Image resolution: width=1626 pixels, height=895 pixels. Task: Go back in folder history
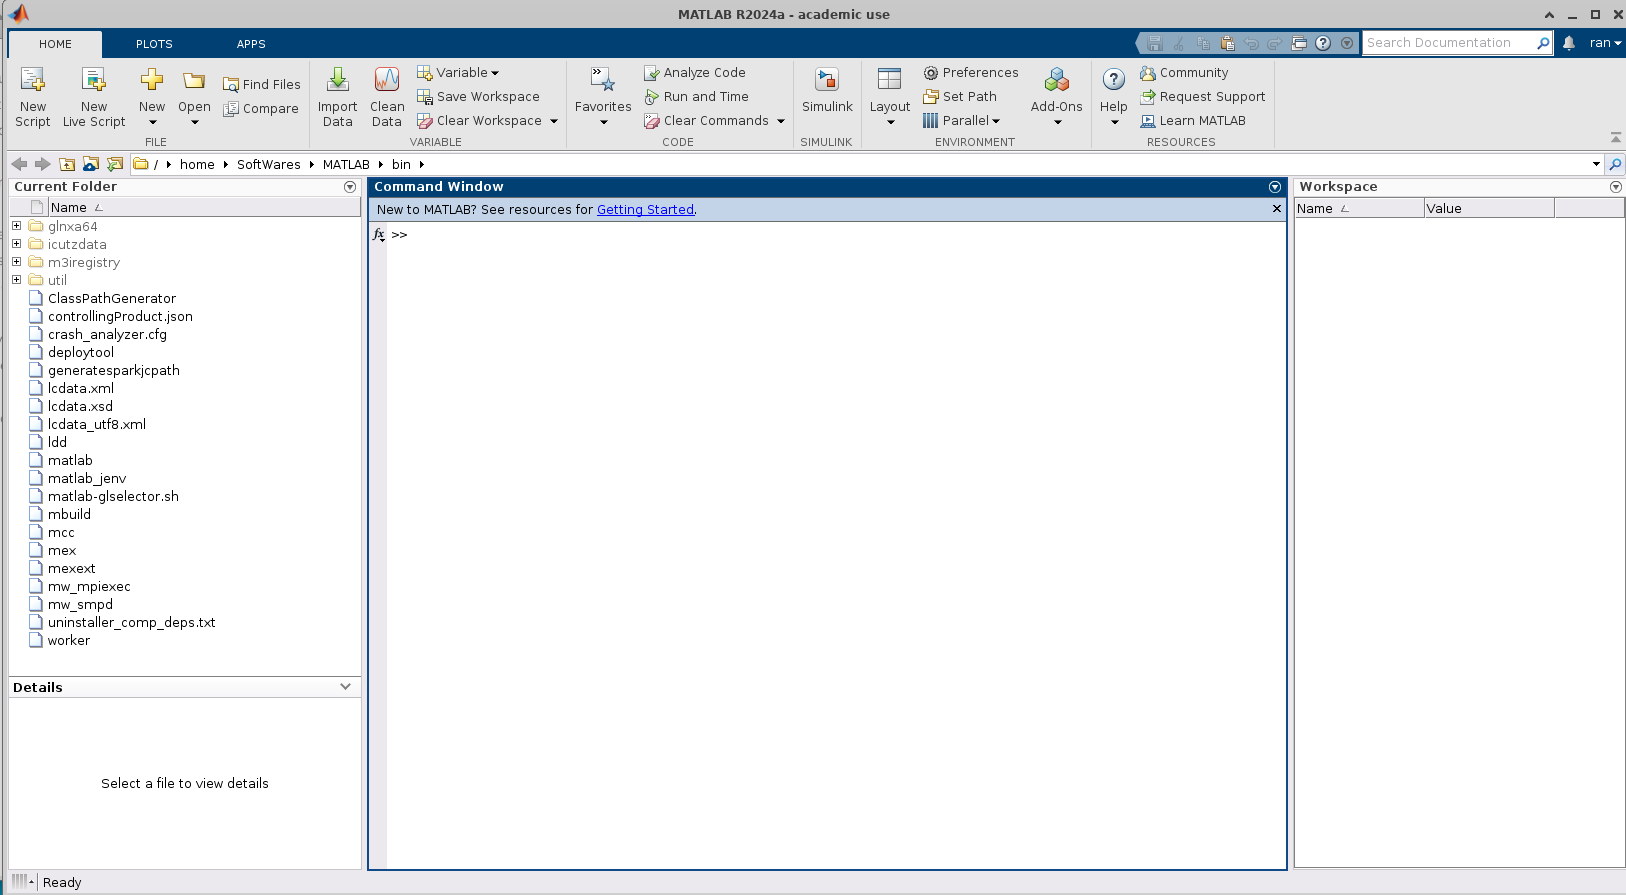tap(19, 164)
